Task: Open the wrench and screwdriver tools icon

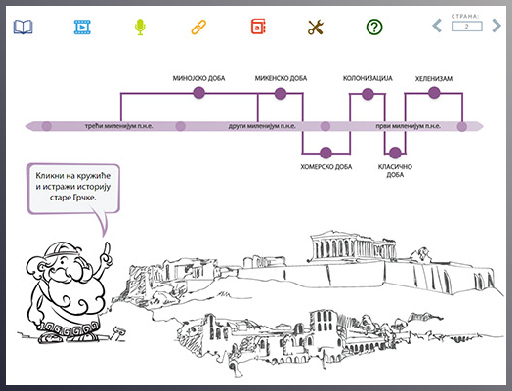Action: click(316, 27)
